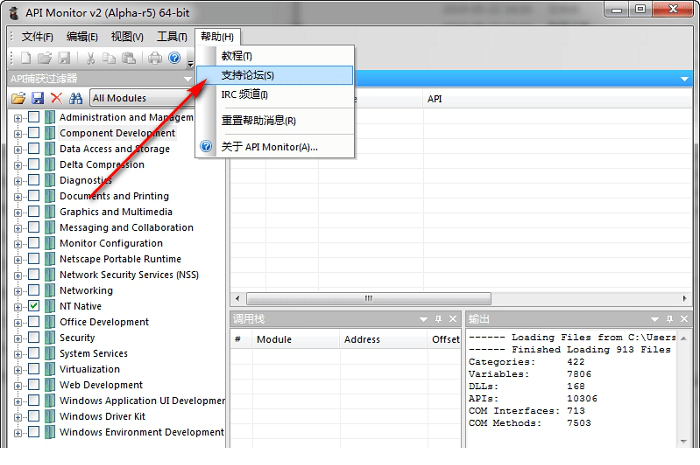
Task: Close the 输出 output panel
Action: (684, 319)
